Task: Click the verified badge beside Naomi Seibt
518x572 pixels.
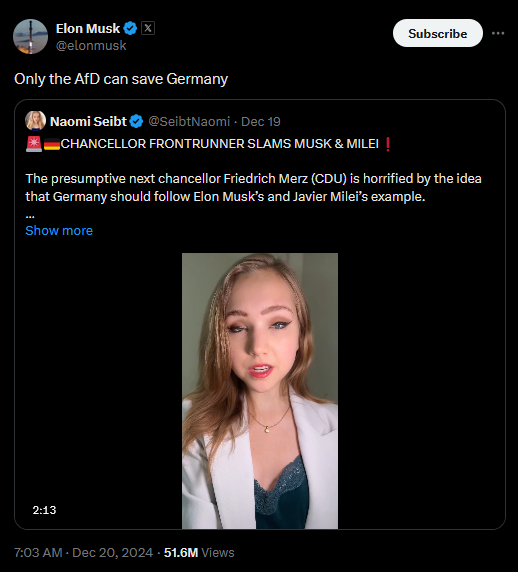Action: [136, 121]
